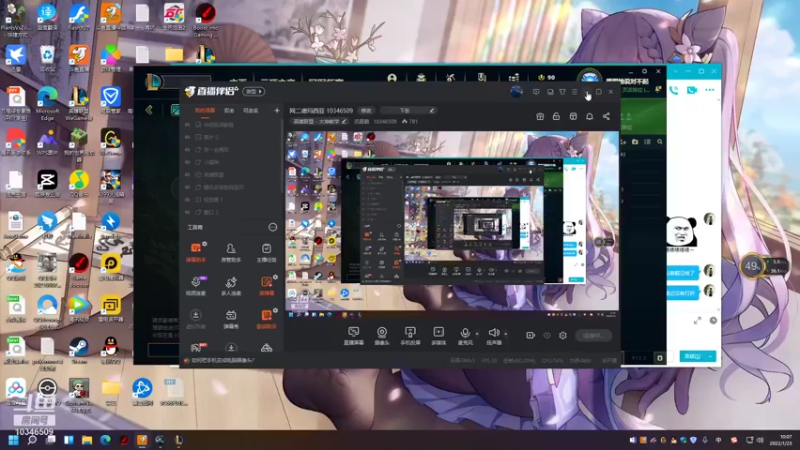Click the record icon beside the preview eye
This screenshot has width=800, height=450.
click(531, 335)
